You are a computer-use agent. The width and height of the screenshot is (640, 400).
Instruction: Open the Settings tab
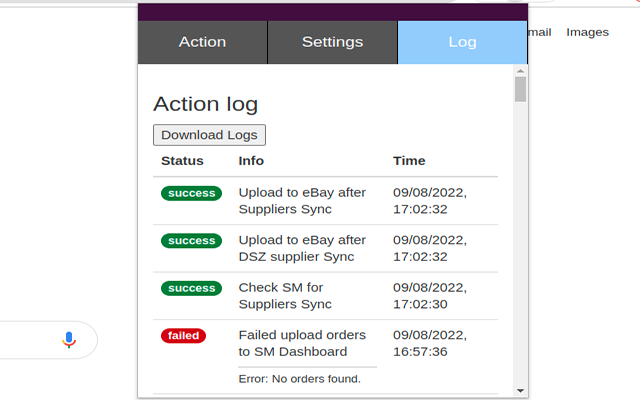pyautogui.click(x=332, y=42)
